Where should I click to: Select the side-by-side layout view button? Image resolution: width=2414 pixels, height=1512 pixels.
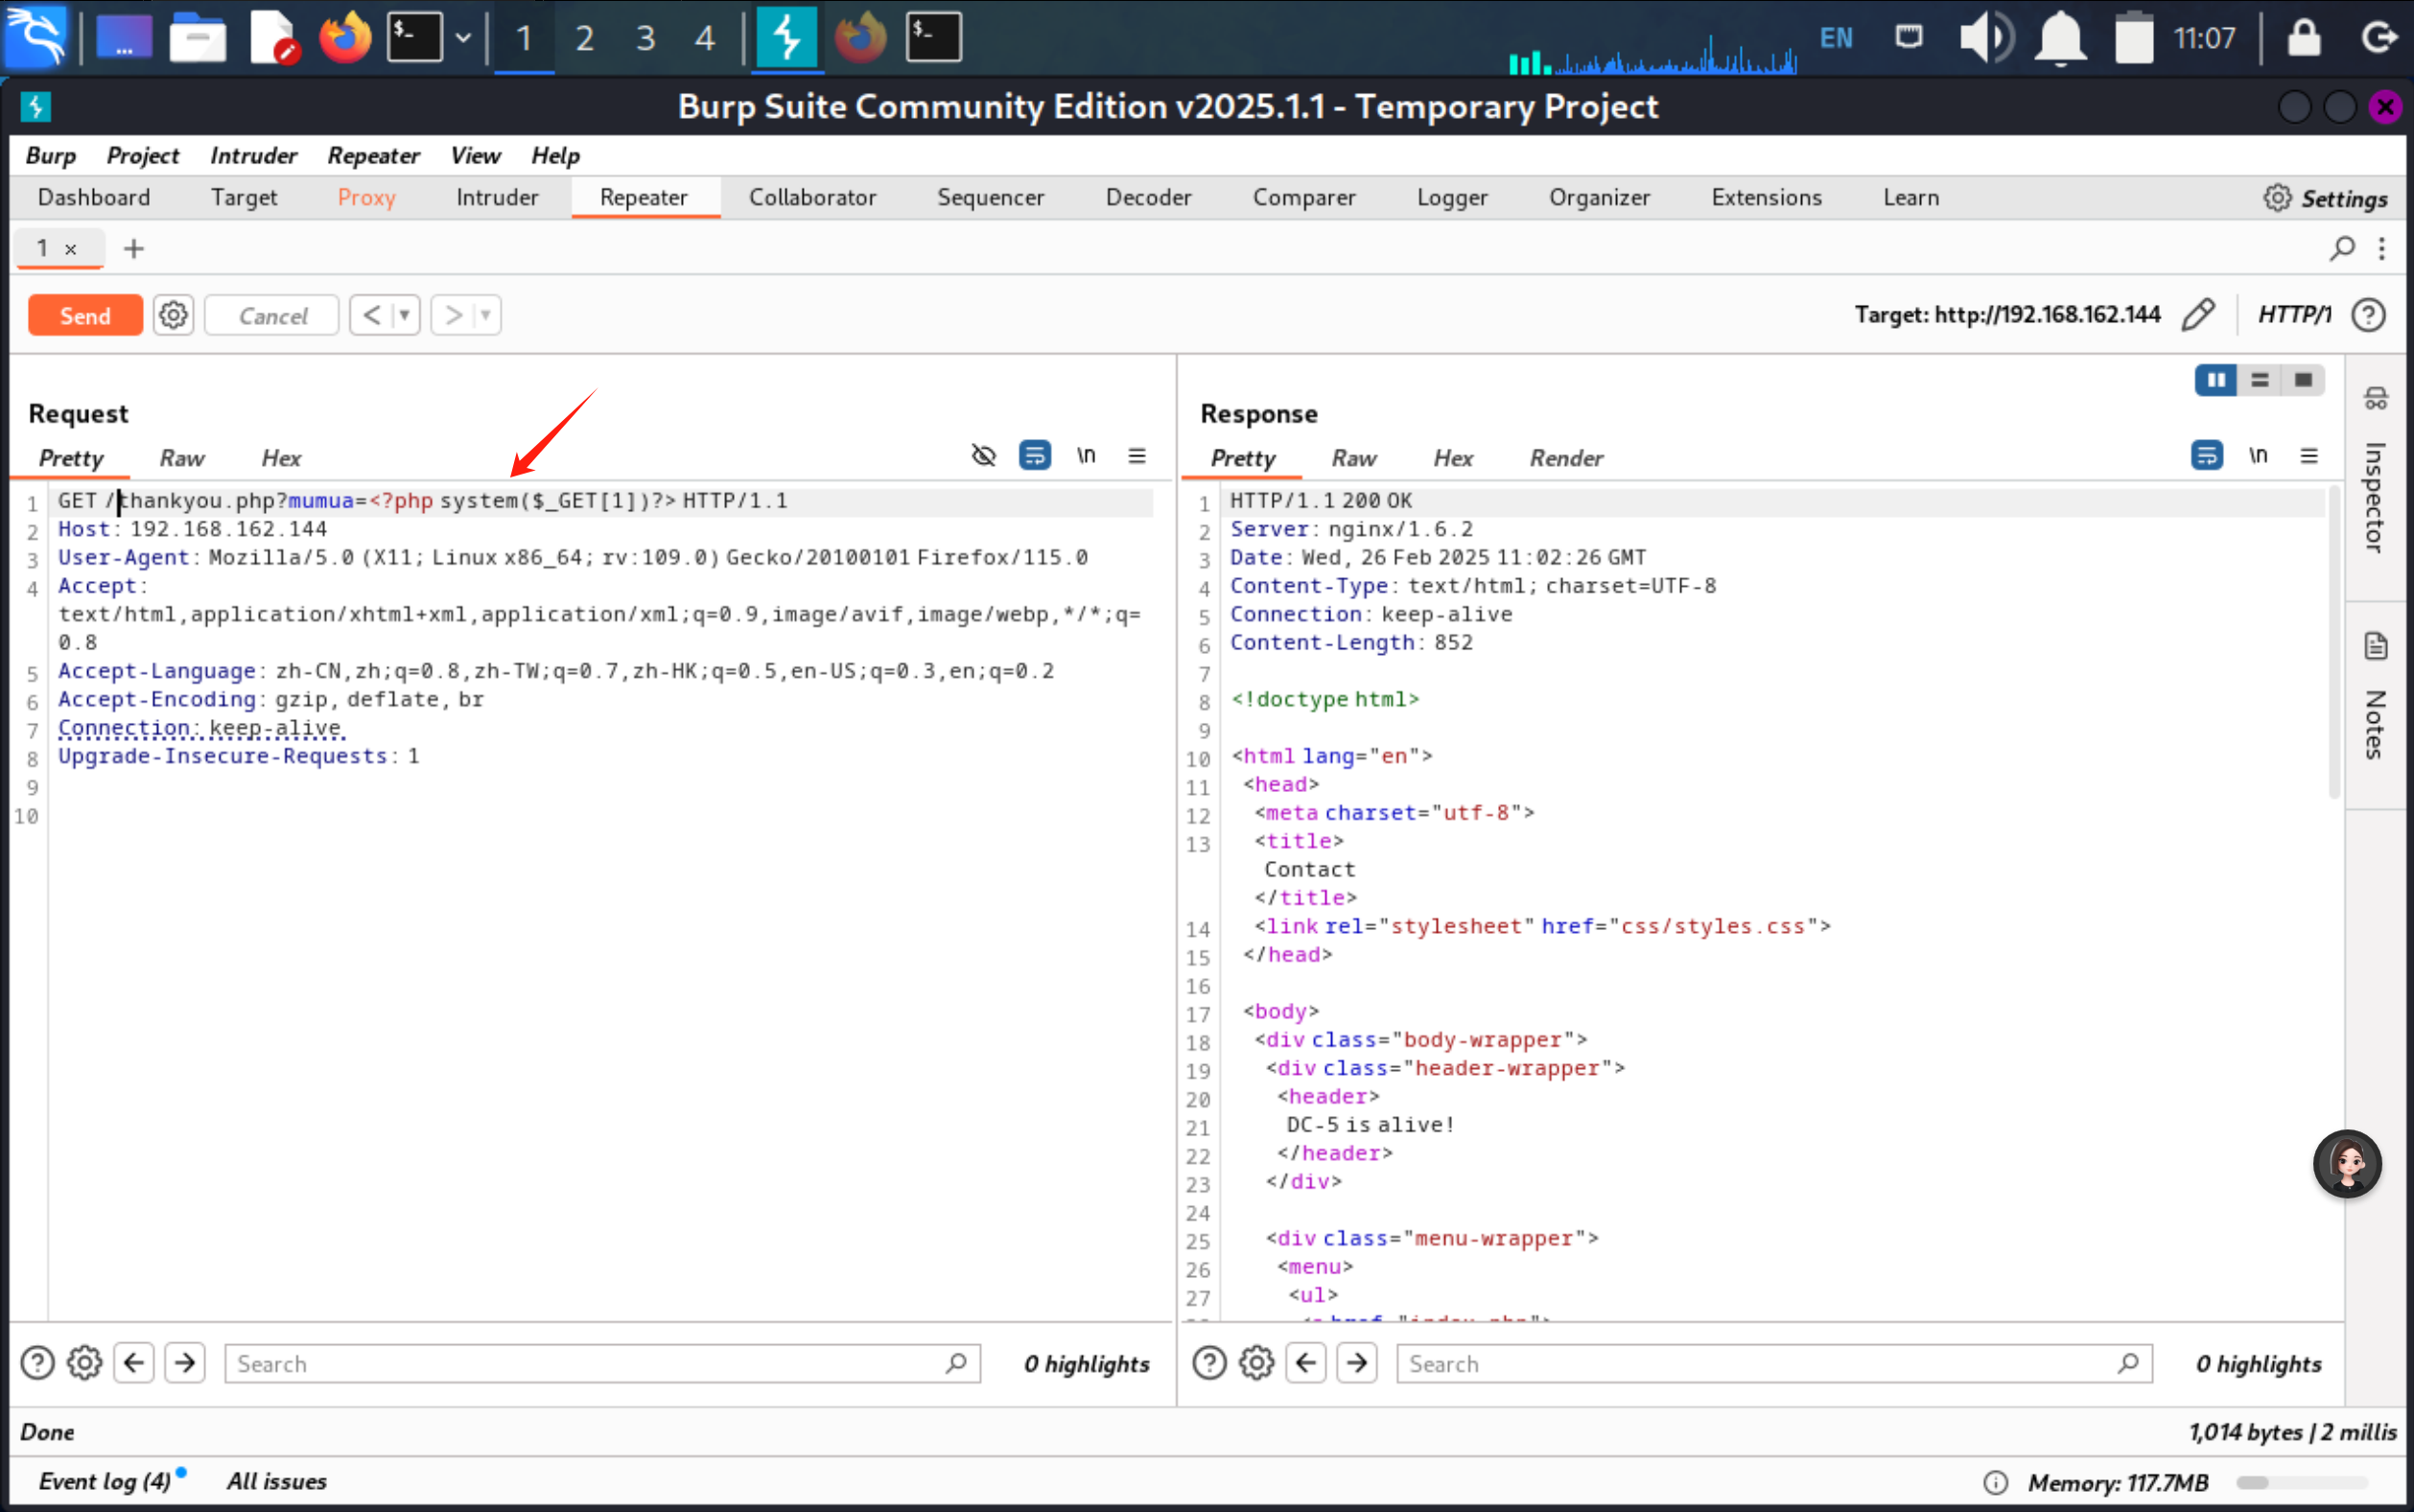click(2216, 380)
